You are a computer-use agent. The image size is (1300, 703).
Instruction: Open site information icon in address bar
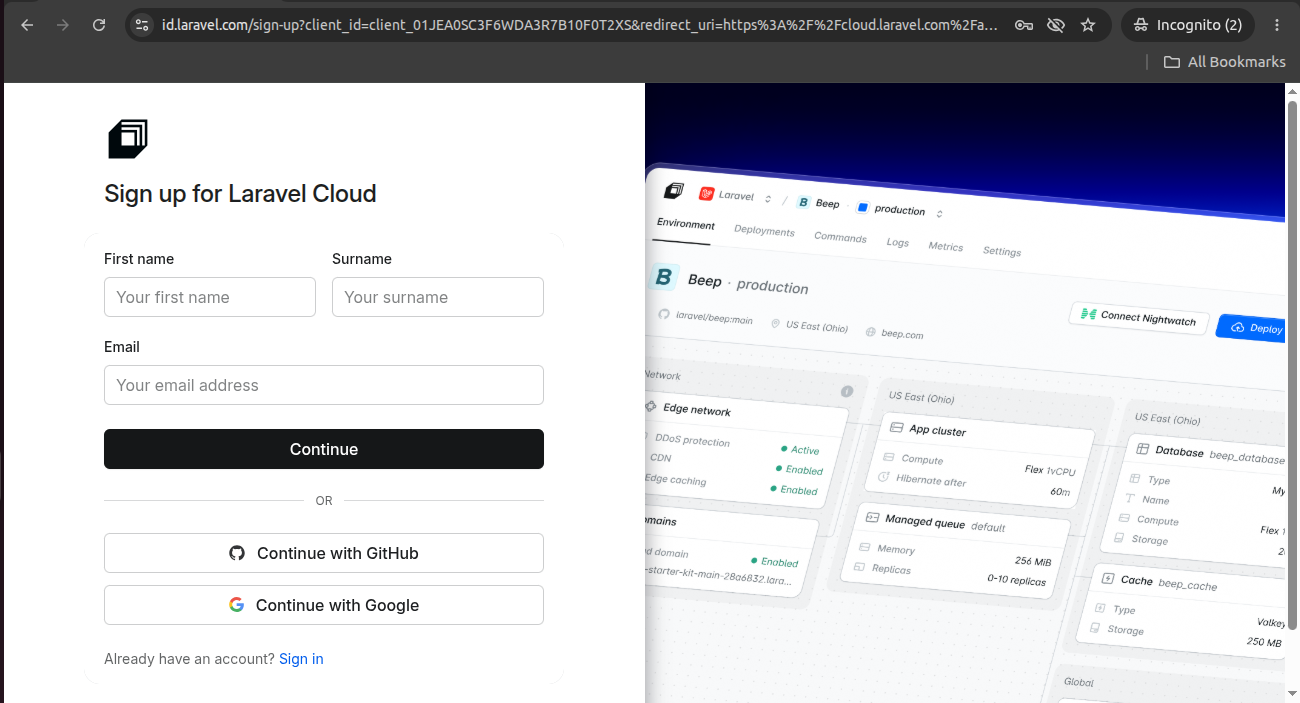[x=142, y=25]
